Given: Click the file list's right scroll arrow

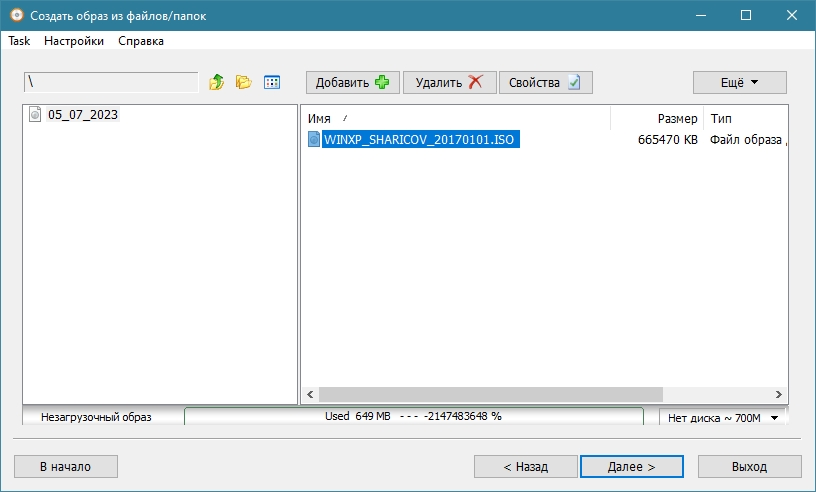Looking at the screenshot, I should 779,394.
